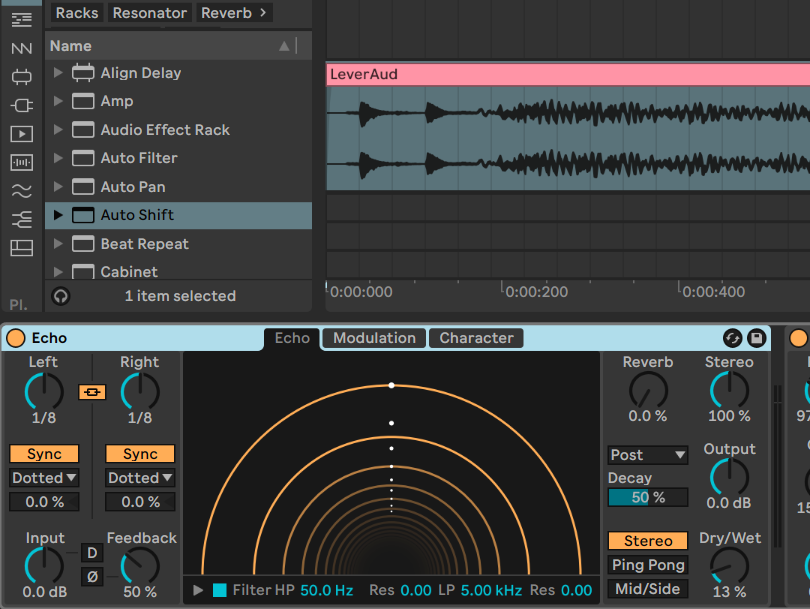The width and height of the screenshot is (810, 609).
Task: Toggle the Echo filter on/off square
Action: tap(220, 590)
